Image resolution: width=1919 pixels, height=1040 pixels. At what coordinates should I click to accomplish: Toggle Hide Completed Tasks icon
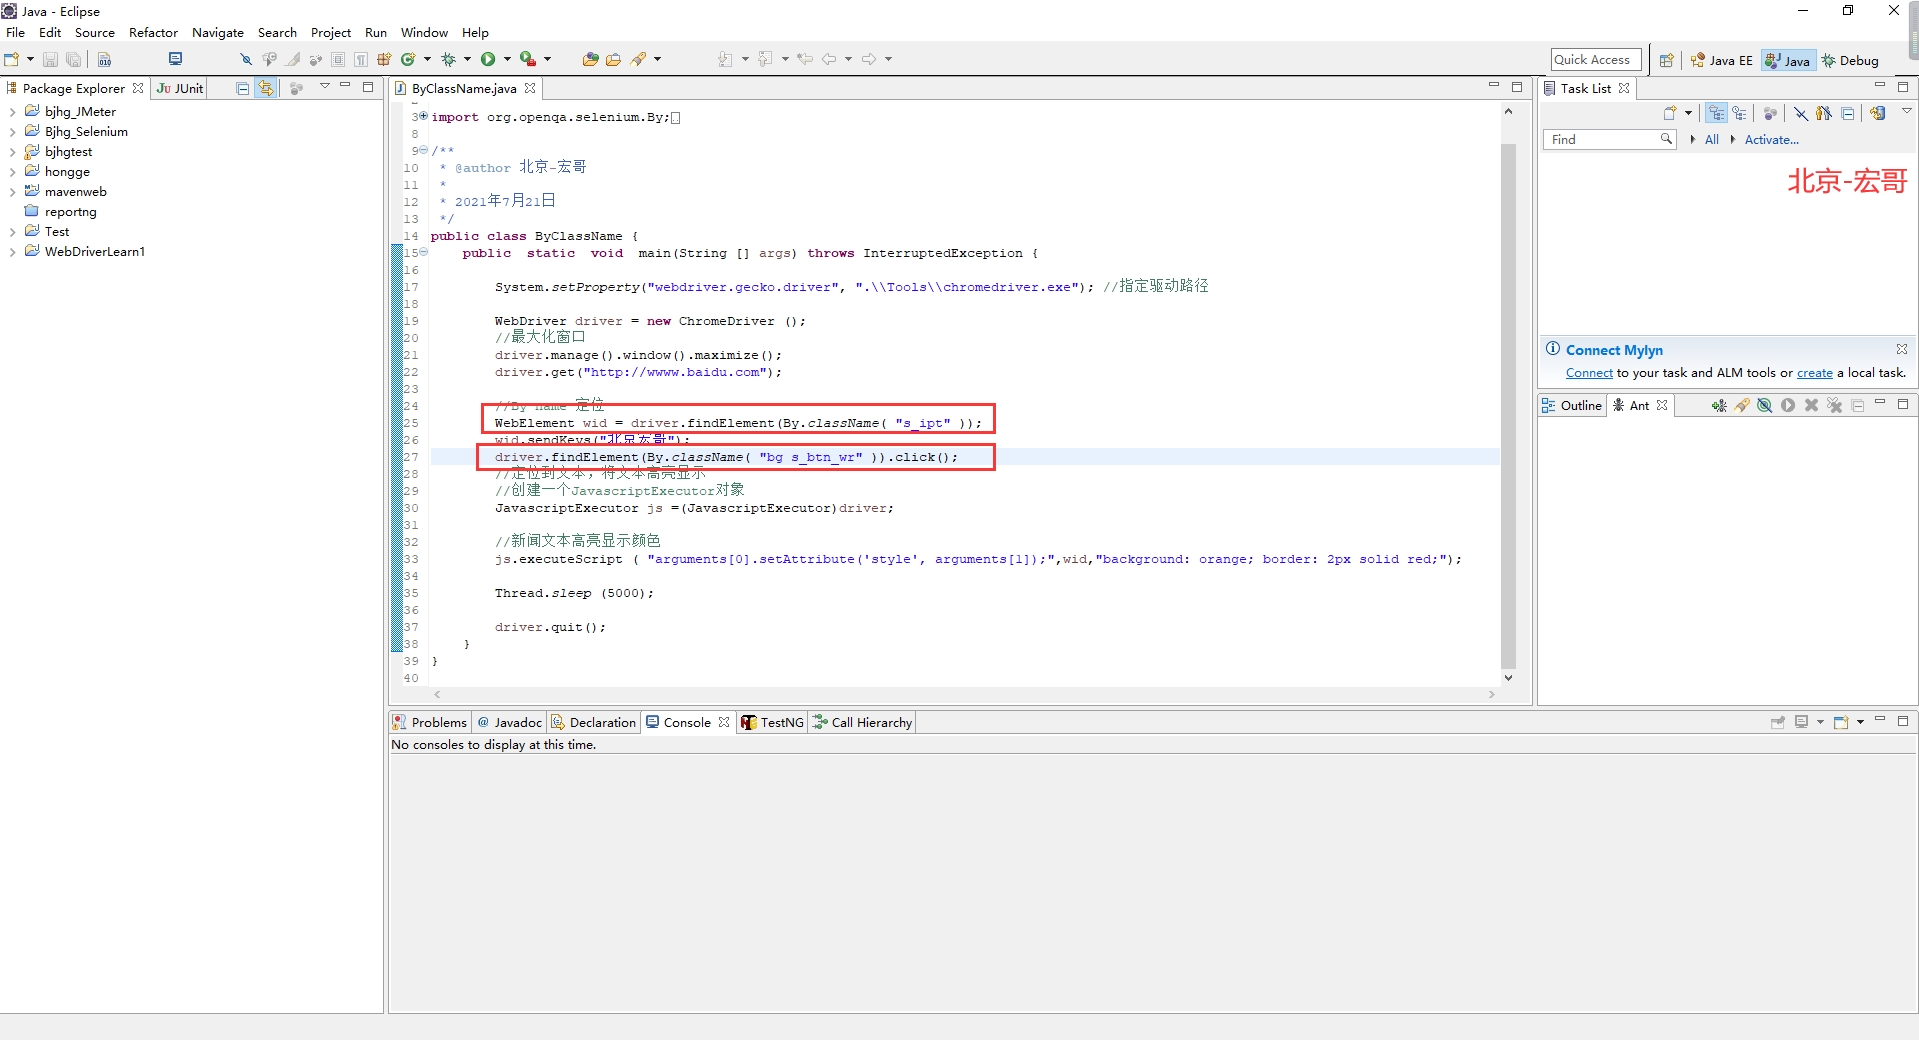point(1800,113)
